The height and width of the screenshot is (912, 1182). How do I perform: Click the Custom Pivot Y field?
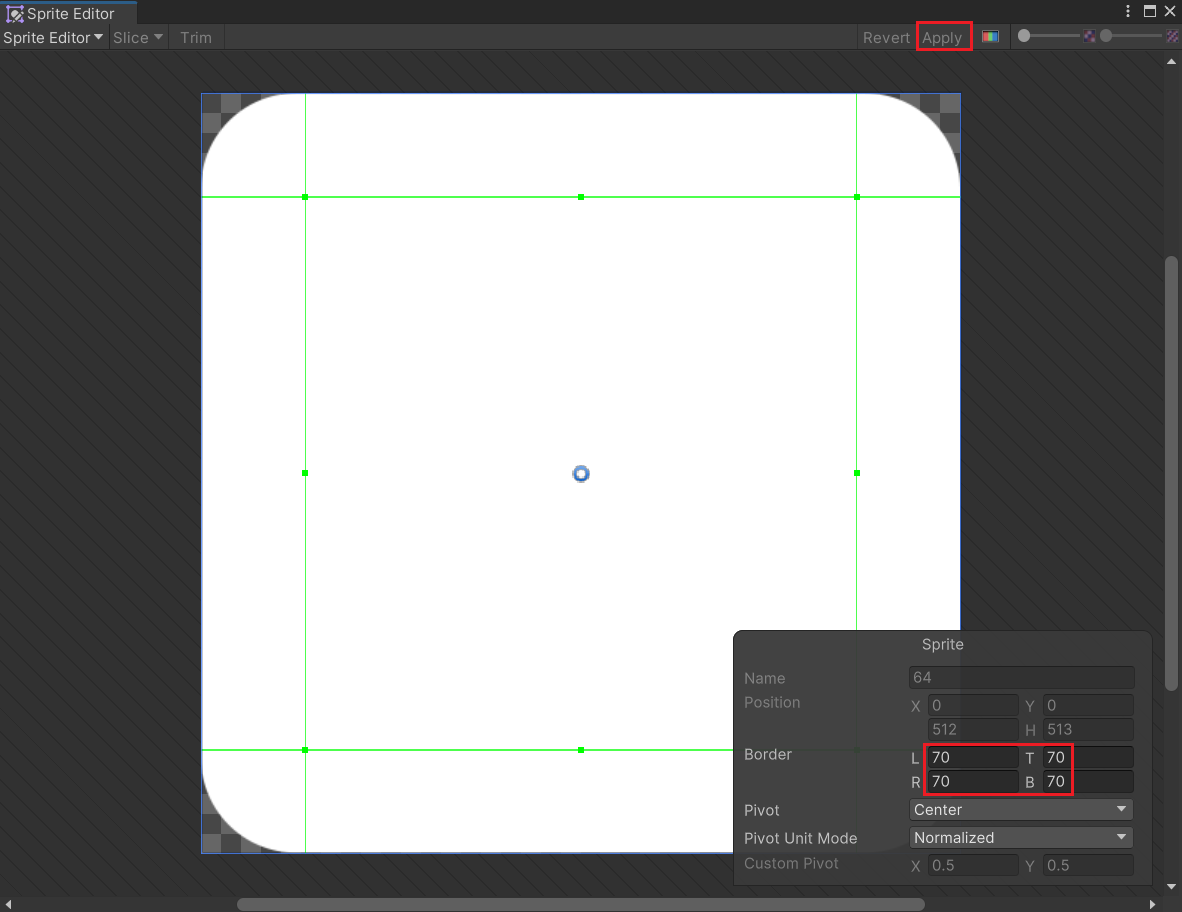1088,865
